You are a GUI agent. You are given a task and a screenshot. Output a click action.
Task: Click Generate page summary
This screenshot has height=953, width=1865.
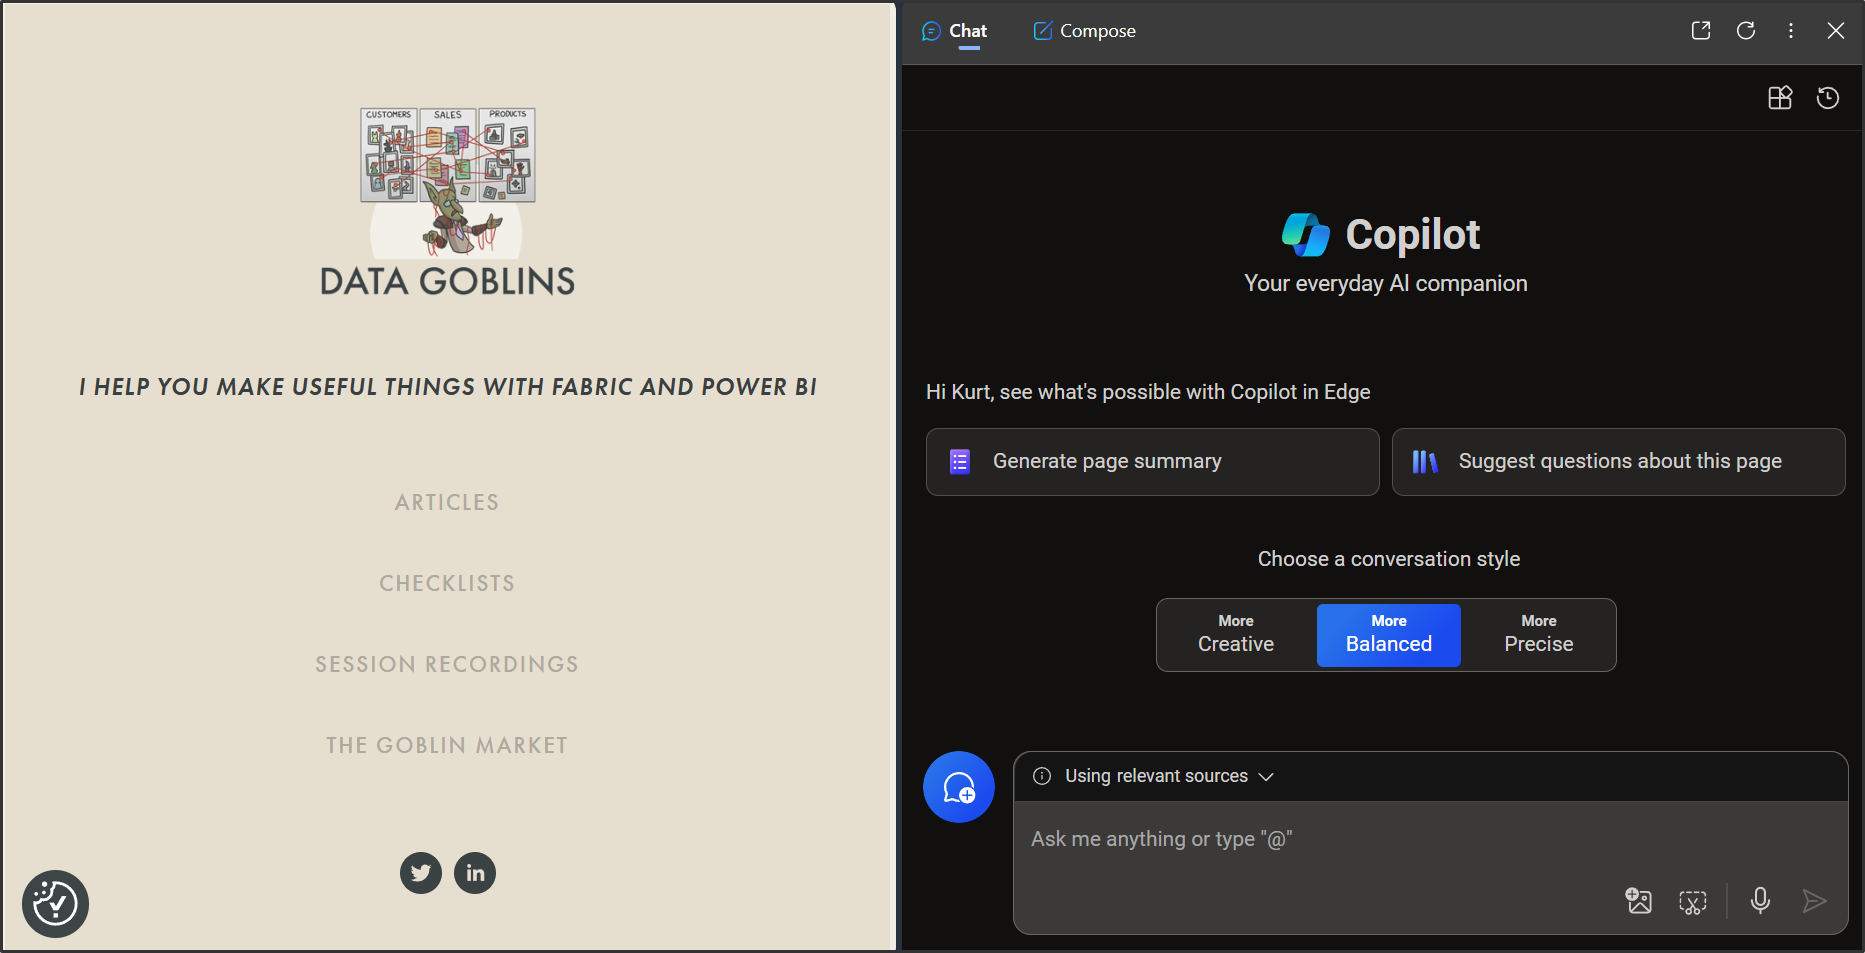pyautogui.click(x=1152, y=461)
